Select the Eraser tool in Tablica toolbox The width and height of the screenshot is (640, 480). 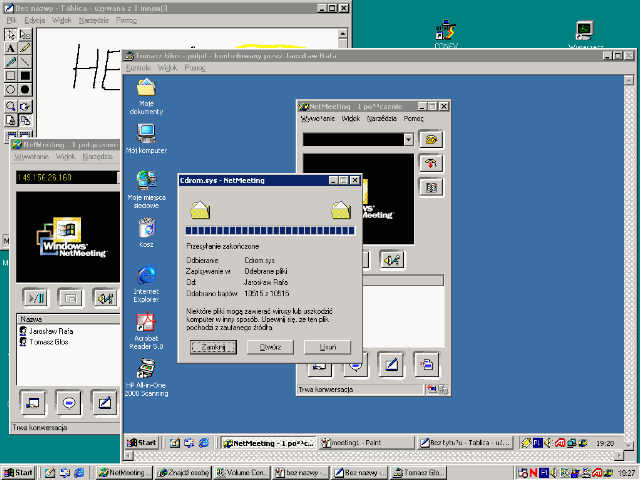[x=25, y=34]
